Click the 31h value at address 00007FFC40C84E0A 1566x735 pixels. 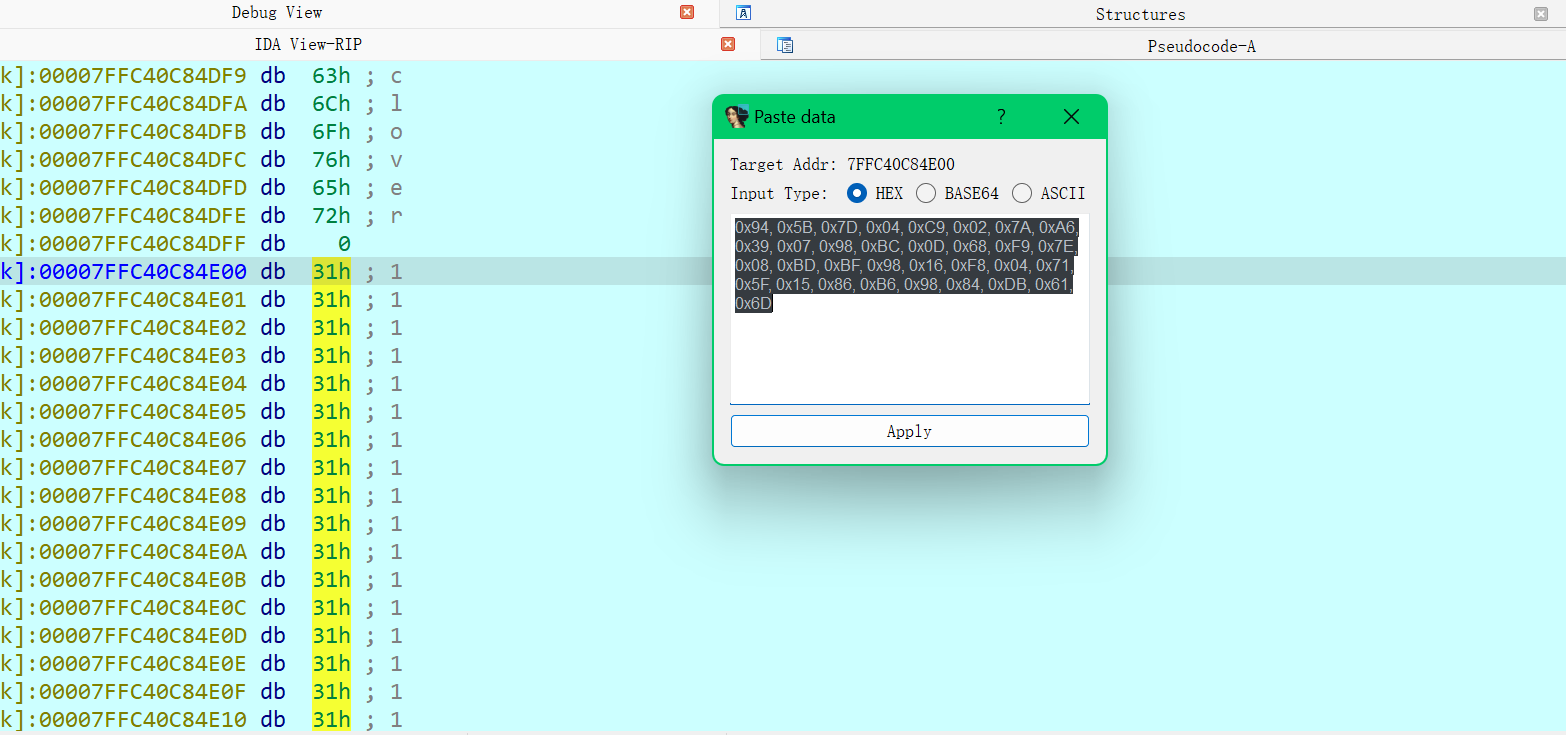point(331,551)
